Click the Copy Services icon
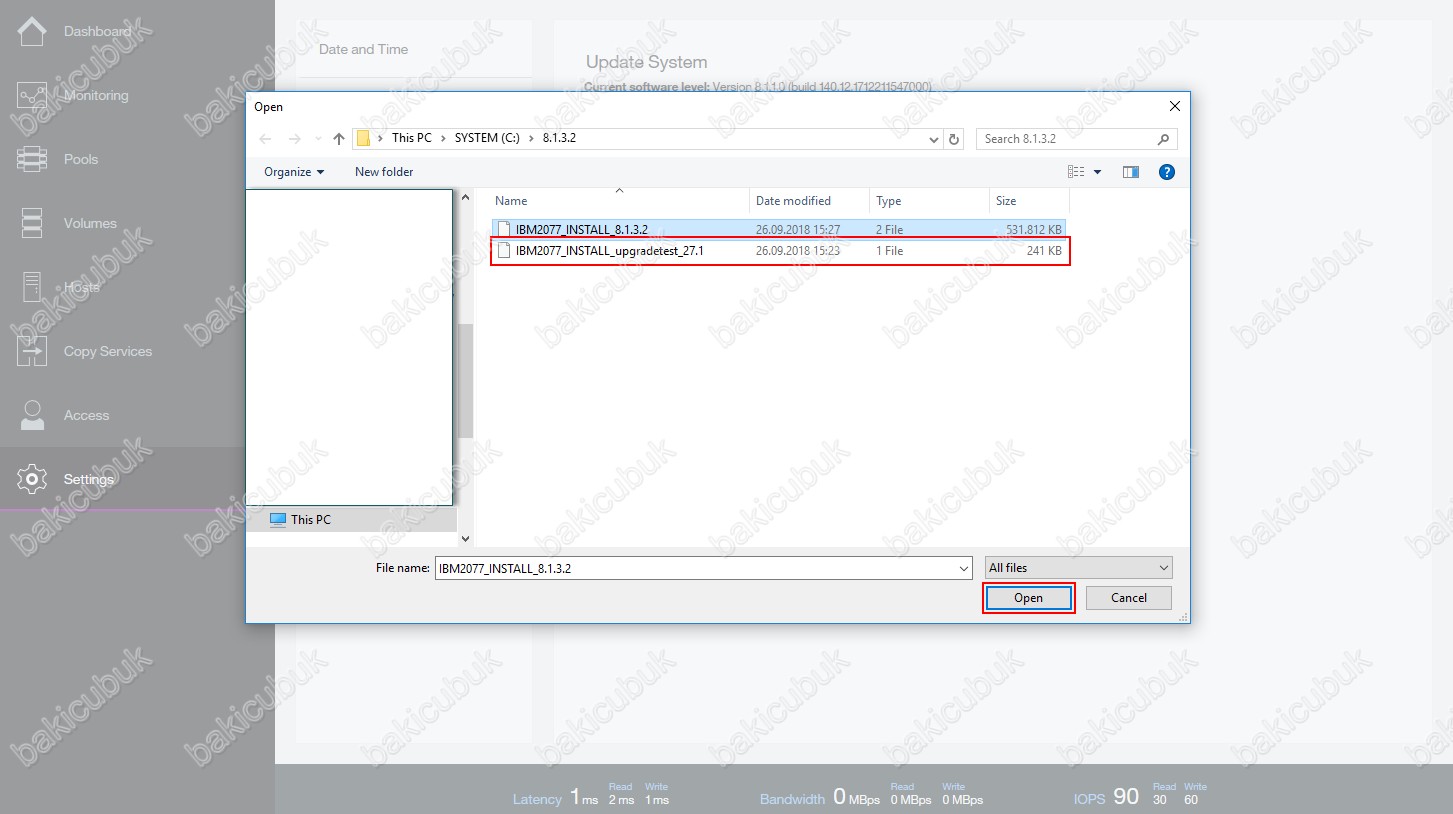Screen dimensions: 1453x814 (x=32, y=351)
